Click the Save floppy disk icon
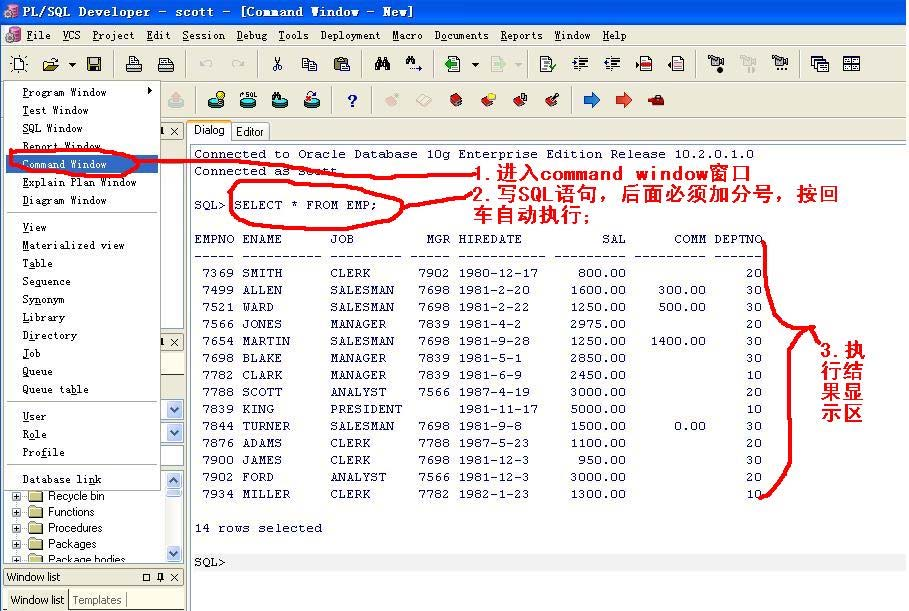The width and height of the screenshot is (909, 611). pos(94,64)
